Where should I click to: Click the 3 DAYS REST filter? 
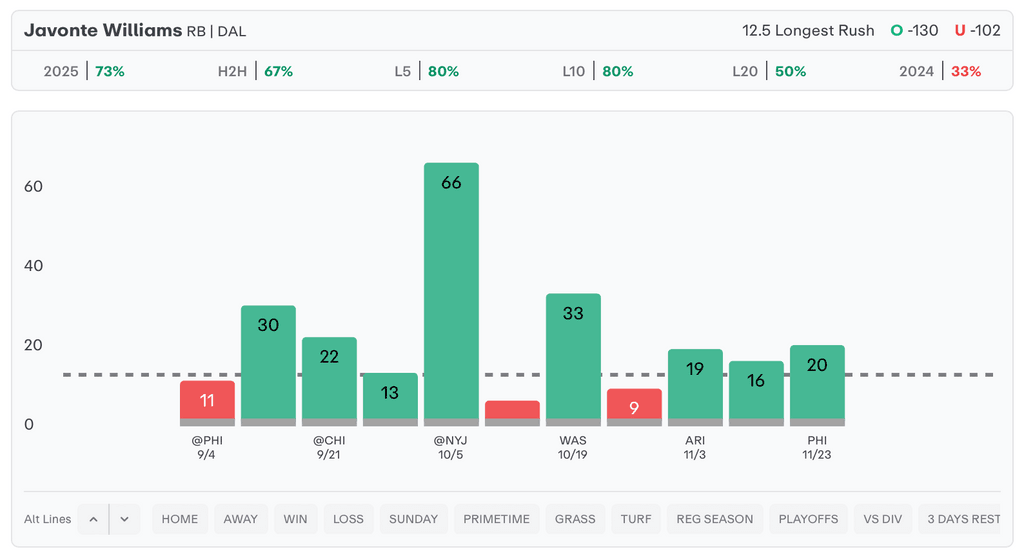click(x=963, y=519)
